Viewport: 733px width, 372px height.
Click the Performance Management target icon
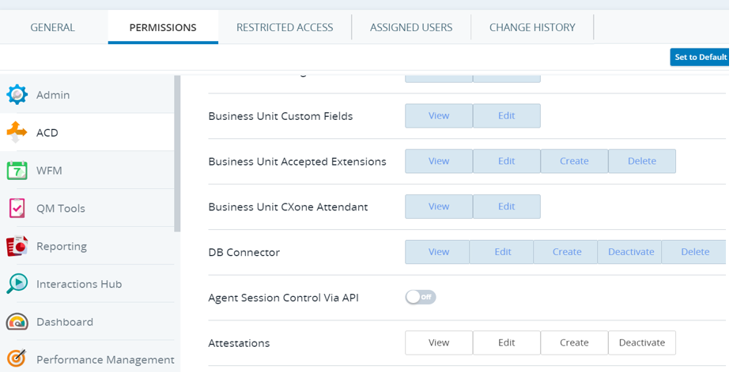click(17, 359)
